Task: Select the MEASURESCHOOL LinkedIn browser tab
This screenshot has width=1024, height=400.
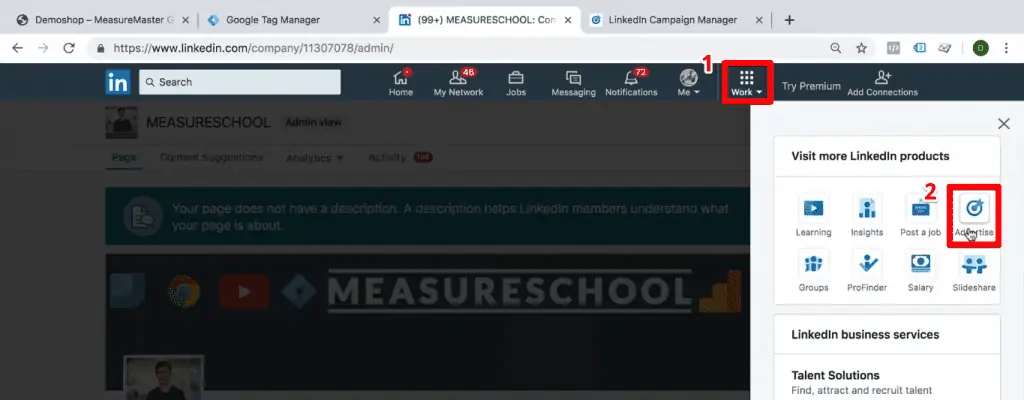Action: coord(484,20)
